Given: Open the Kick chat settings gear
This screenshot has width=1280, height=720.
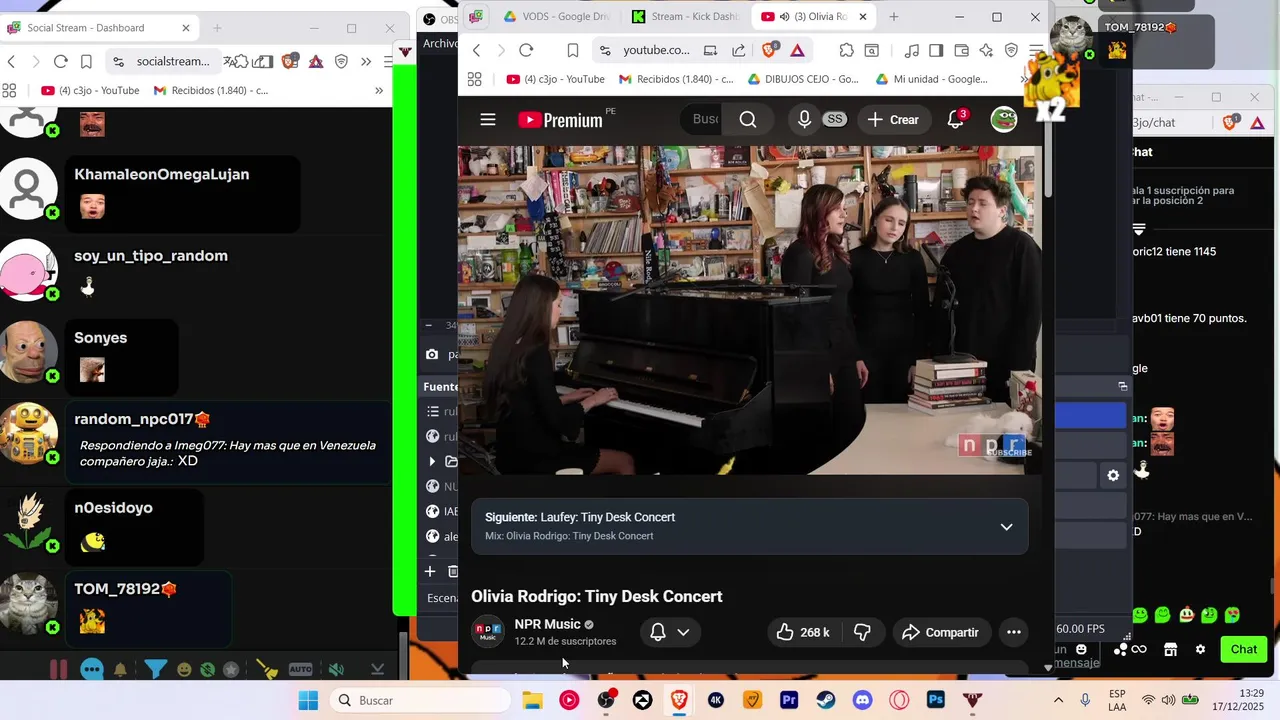Looking at the screenshot, I should coord(1200,649).
